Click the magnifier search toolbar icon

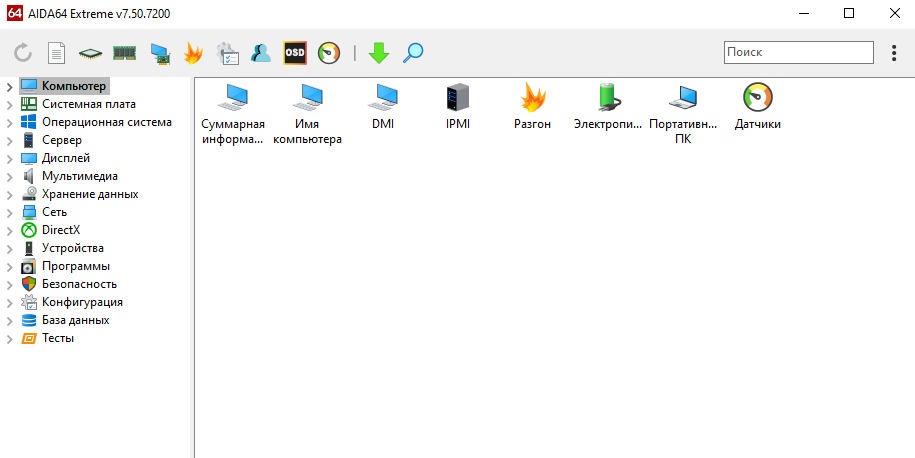413,53
